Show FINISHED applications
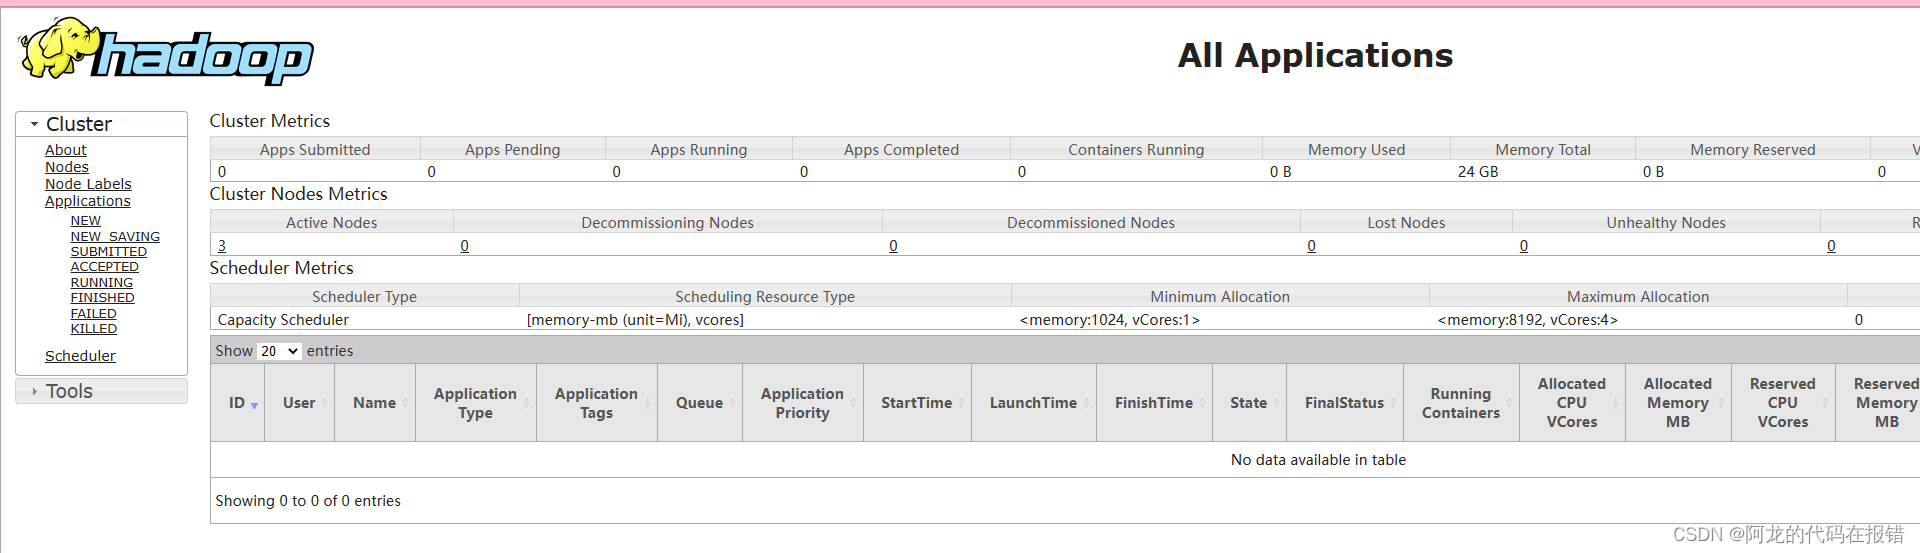This screenshot has width=1920, height=553. 103,298
